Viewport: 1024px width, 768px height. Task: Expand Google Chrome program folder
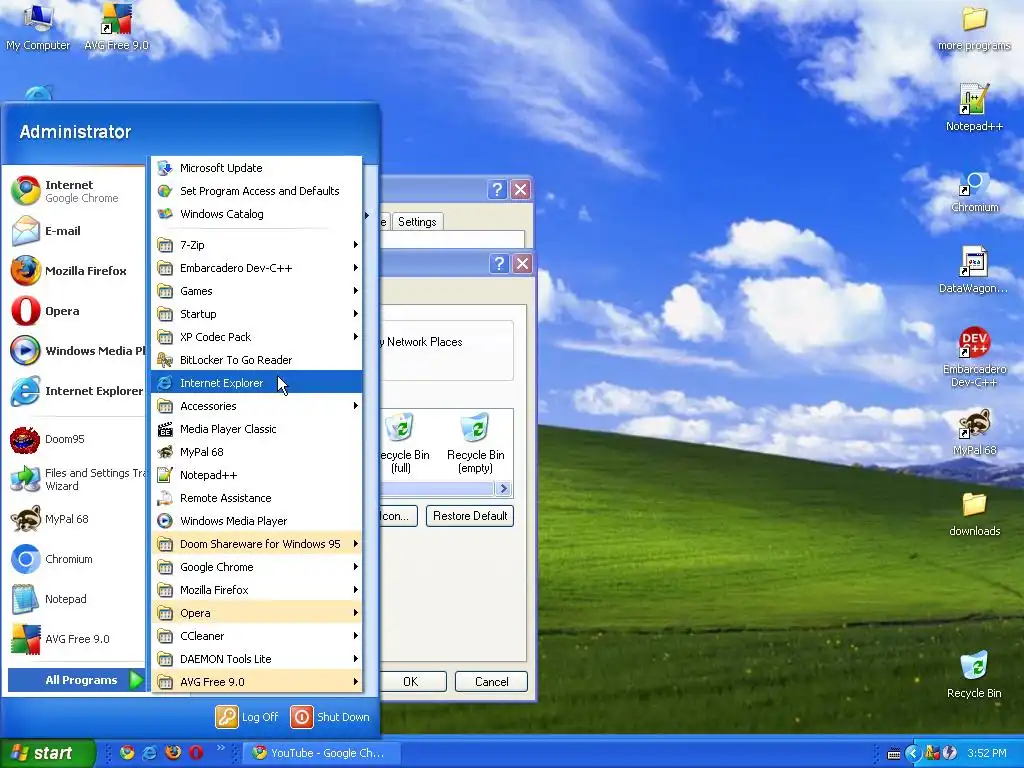click(257, 567)
